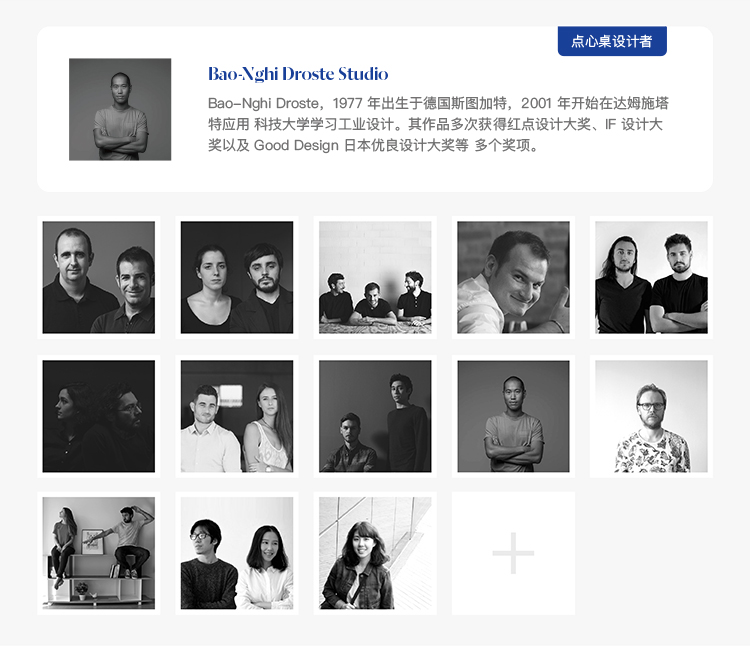The height and width of the screenshot is (646, 750).
Task: Select the photo of seated and standing men
Action: coord(375,416)
